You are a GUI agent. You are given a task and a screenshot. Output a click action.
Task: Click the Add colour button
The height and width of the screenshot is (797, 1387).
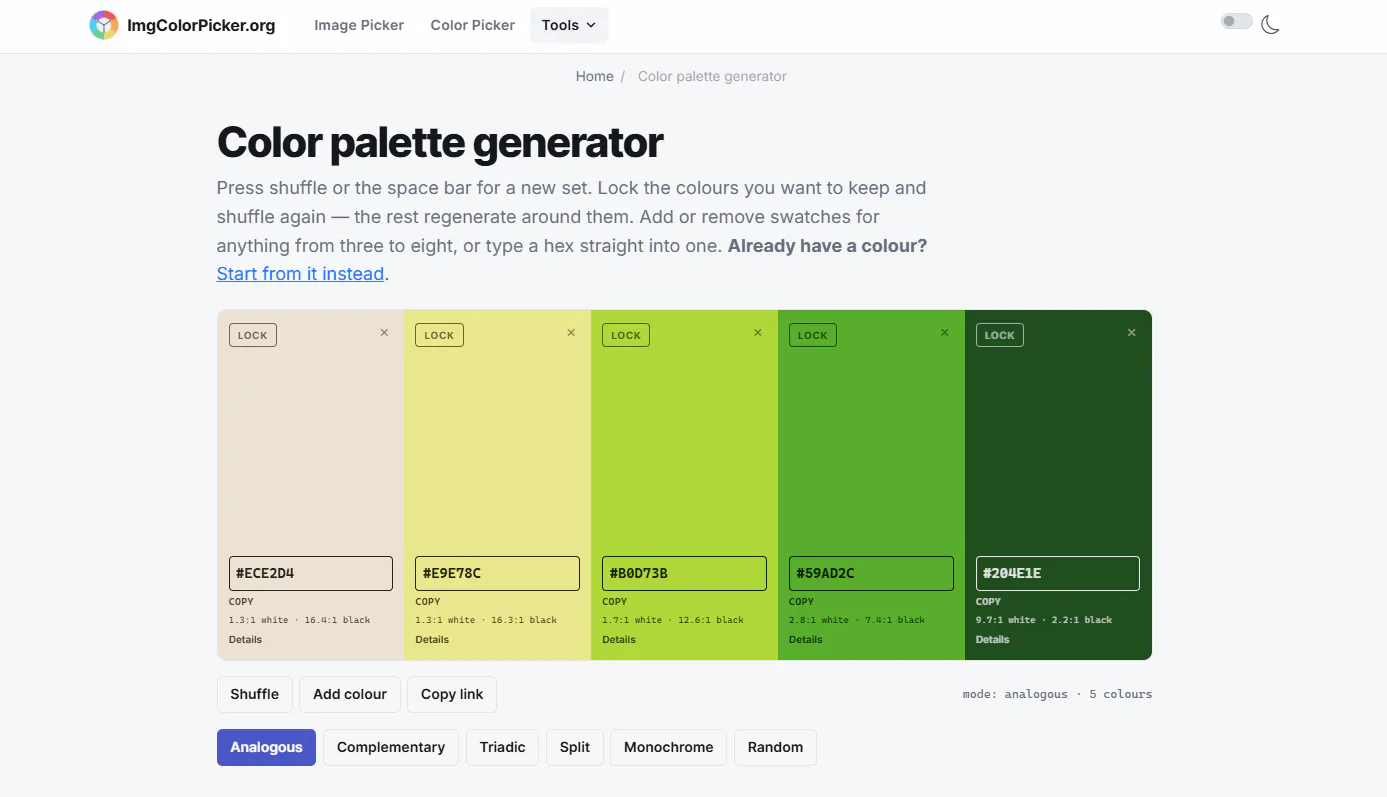(x=350, y=694)
